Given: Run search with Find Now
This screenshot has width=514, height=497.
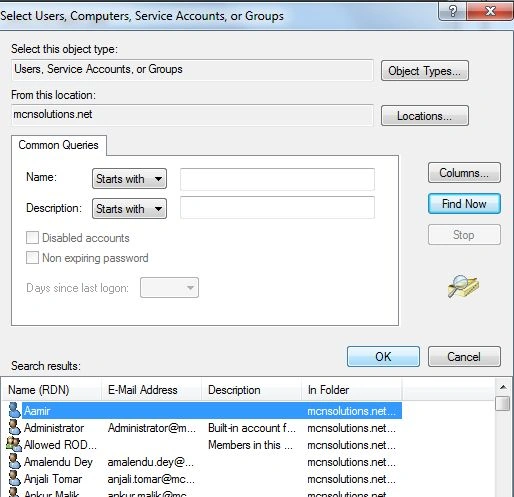Looking at the screenshot, I should tap(464, 204).
